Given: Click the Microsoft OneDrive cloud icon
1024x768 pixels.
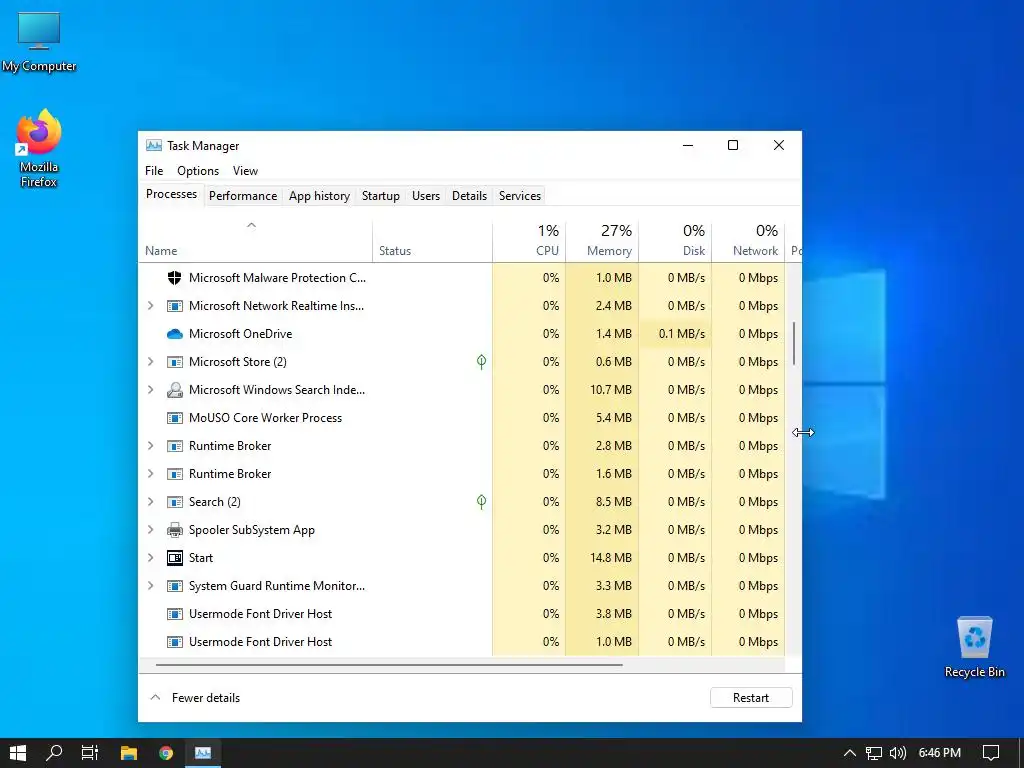Looking at the screenshot, I should pos(174,334).
